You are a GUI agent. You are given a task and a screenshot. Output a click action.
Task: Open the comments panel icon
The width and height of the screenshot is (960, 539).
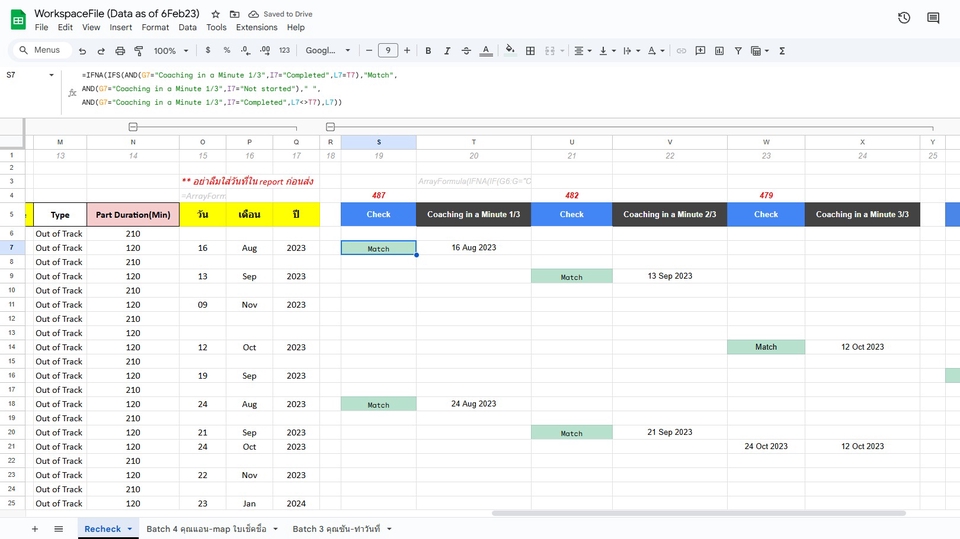[x=933, y=18]
